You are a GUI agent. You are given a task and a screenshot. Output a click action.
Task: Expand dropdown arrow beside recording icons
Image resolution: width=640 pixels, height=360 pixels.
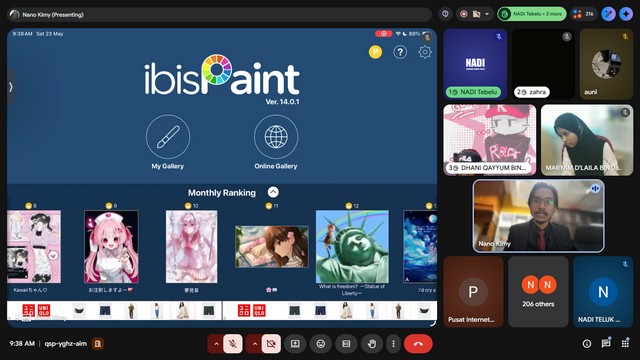pos(487,14)
